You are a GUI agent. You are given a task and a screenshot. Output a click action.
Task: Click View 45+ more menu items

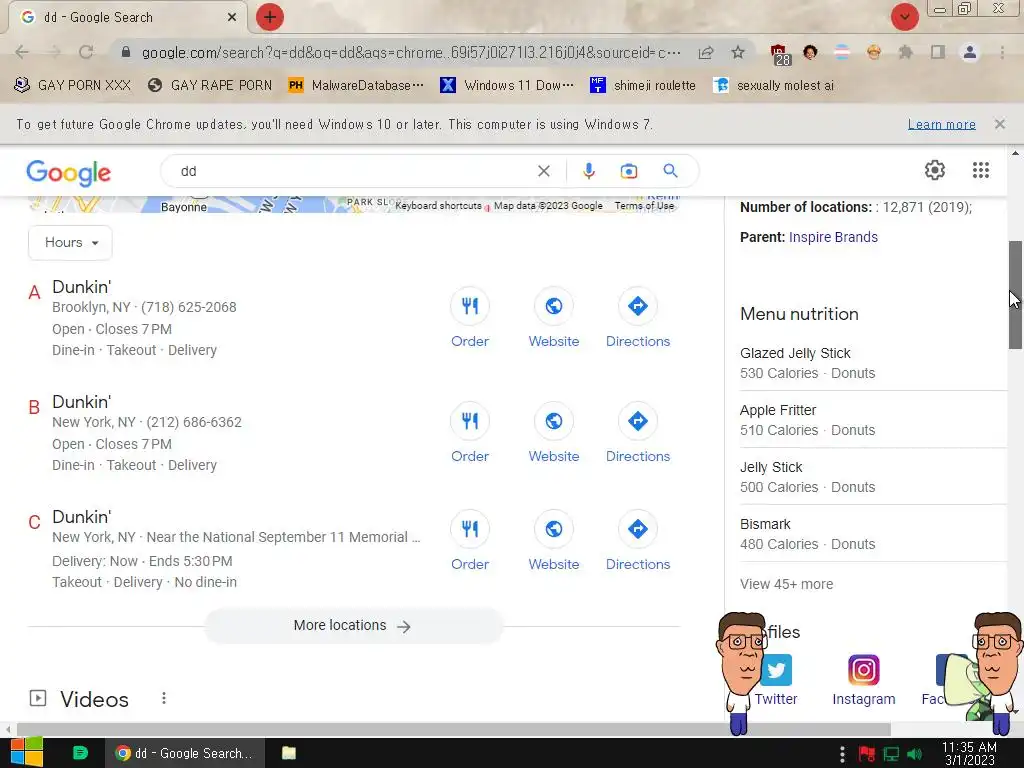tap(786, 584)
